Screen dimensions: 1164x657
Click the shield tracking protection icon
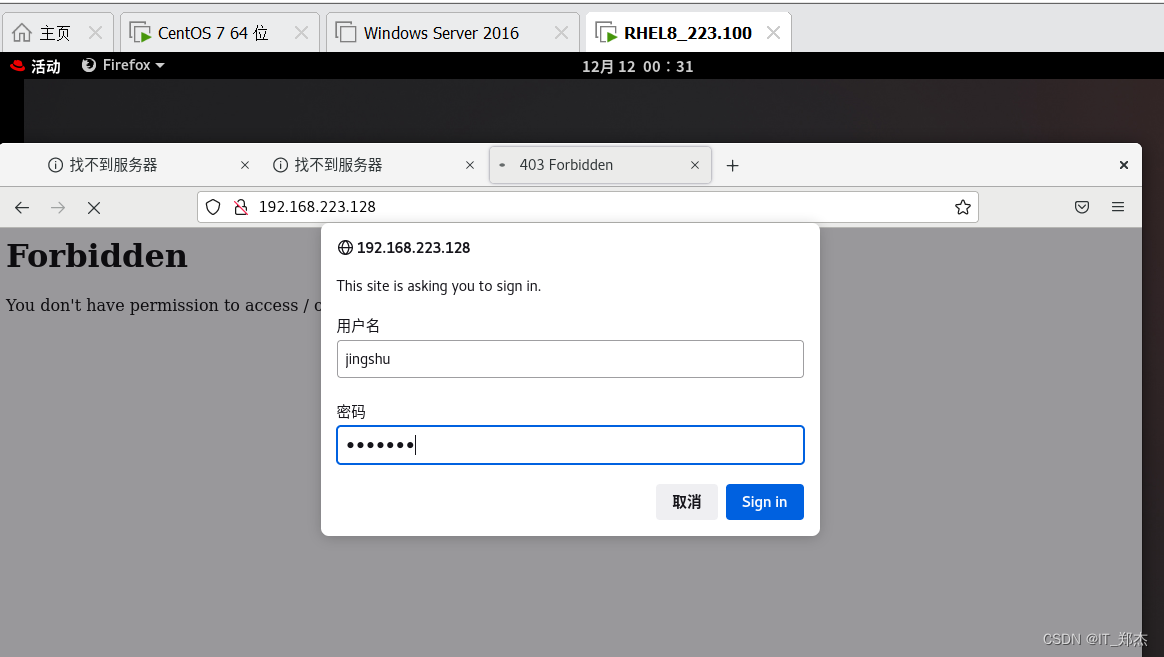[x=213, y=207]
